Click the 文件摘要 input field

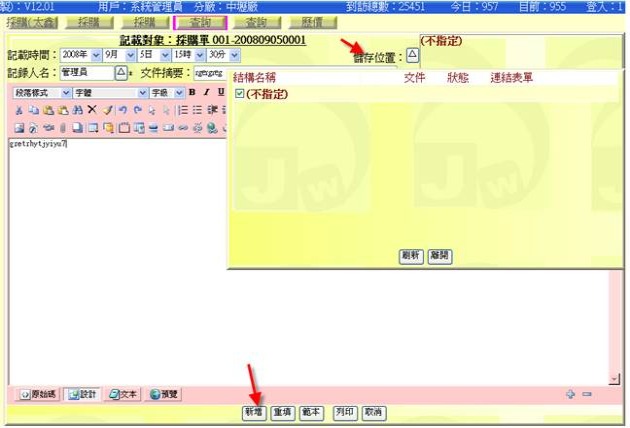click(x=208, y=73)
